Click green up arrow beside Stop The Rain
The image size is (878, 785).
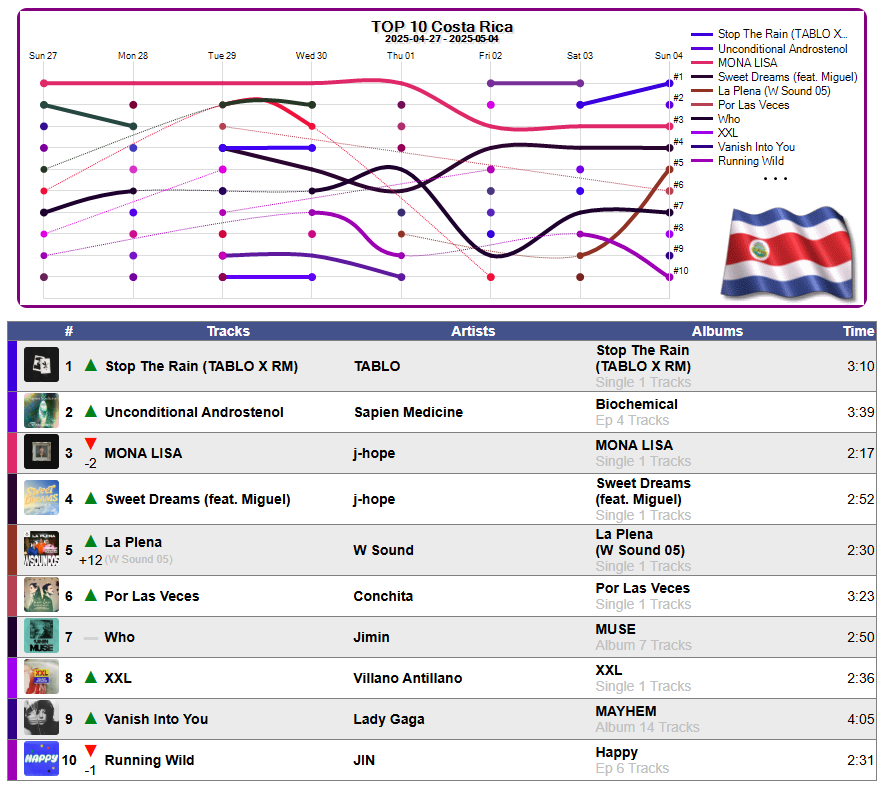point(91,366)
